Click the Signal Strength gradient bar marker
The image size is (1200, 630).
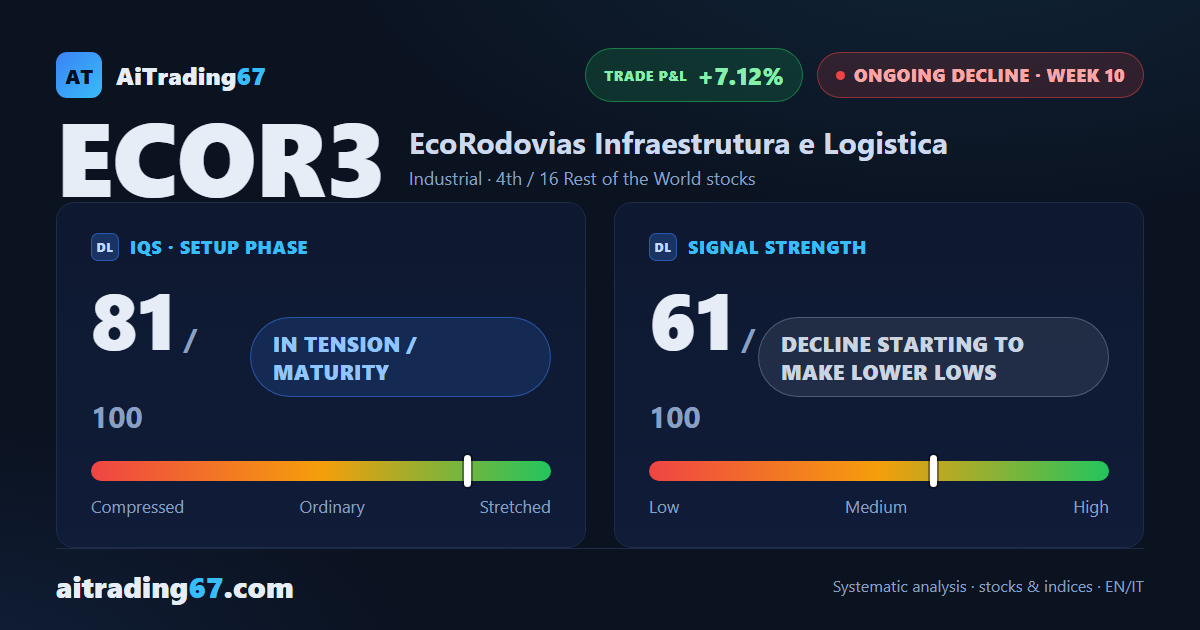coord(933,471)
